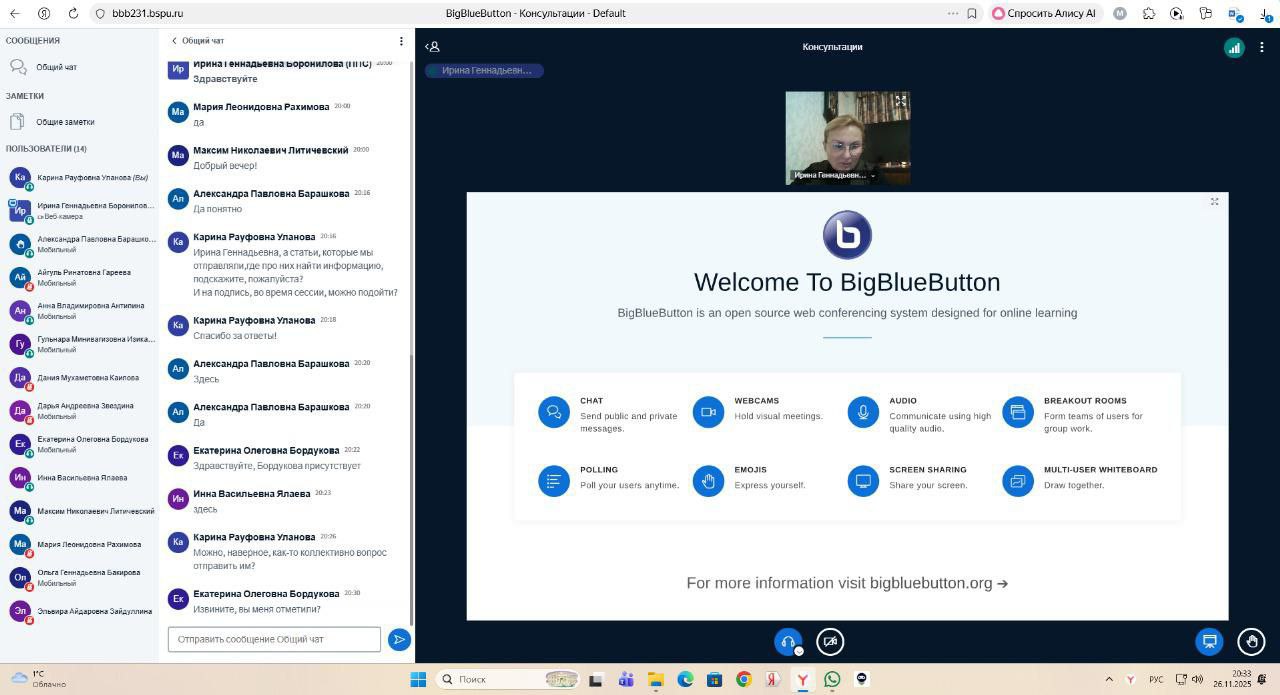Click the chat message input field
The image size is (1280, 695).
coord(274,639)
